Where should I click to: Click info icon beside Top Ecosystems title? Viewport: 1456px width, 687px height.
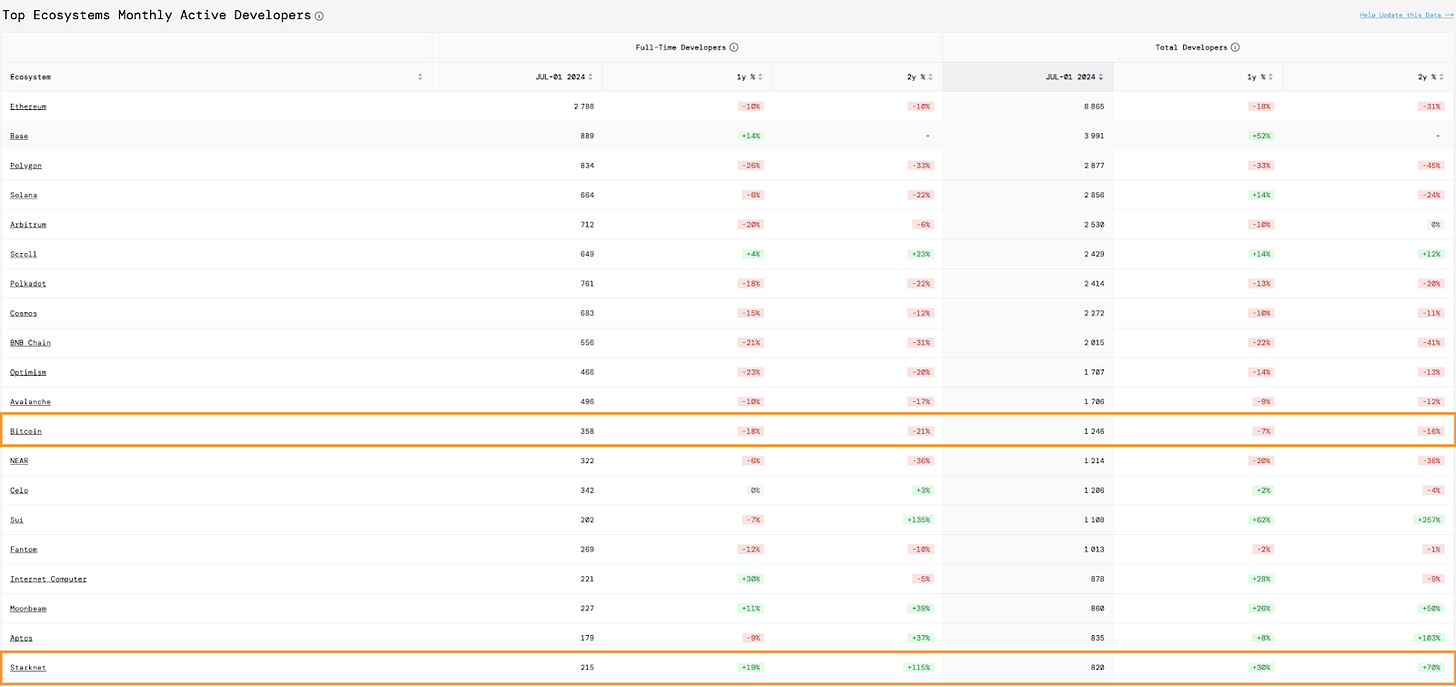(x=319, y=17)
